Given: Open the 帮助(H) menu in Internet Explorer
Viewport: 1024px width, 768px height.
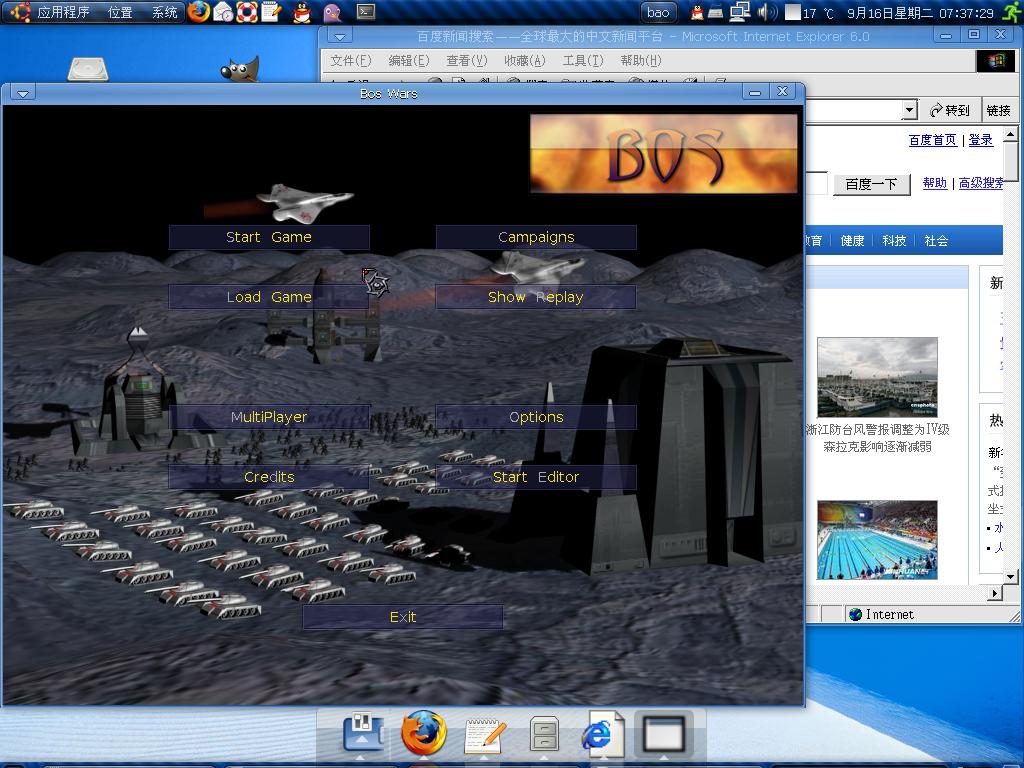Looking at the screenshot, I should tap(641, 61).
